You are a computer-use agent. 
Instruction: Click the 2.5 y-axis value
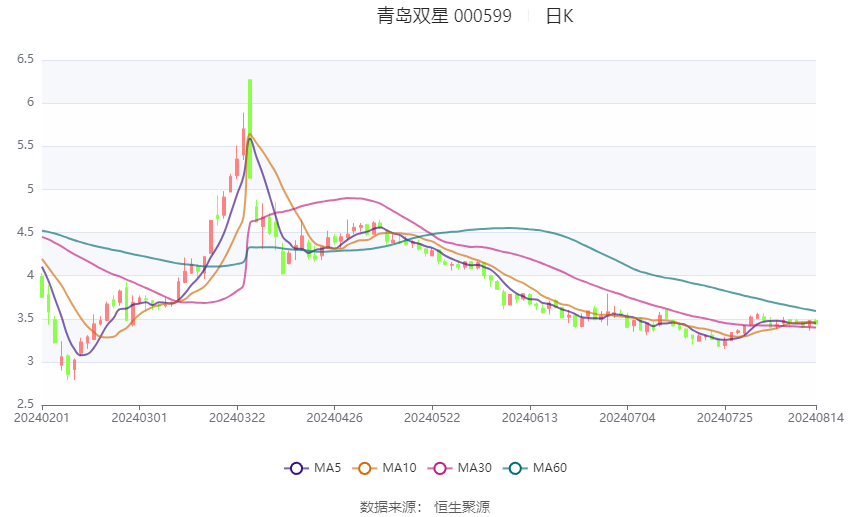[x=25, y=404]
